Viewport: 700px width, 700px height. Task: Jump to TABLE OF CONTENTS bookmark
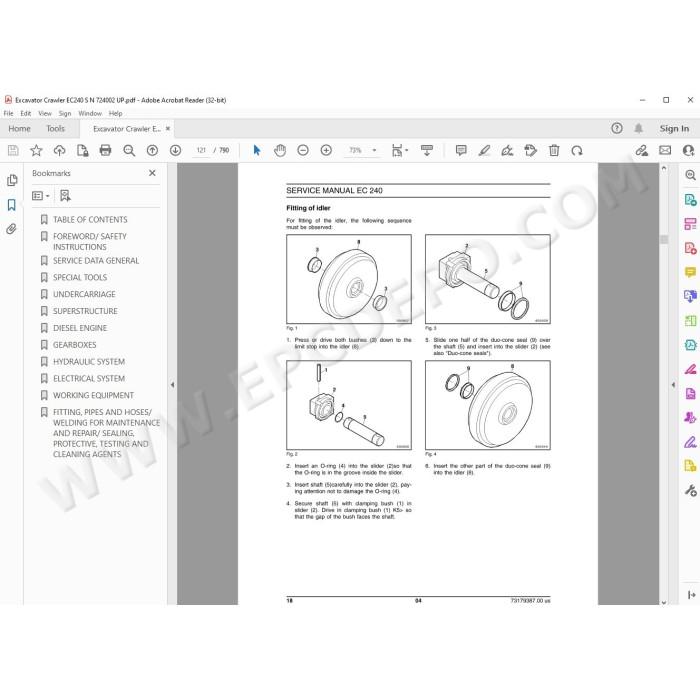(90, 220)
